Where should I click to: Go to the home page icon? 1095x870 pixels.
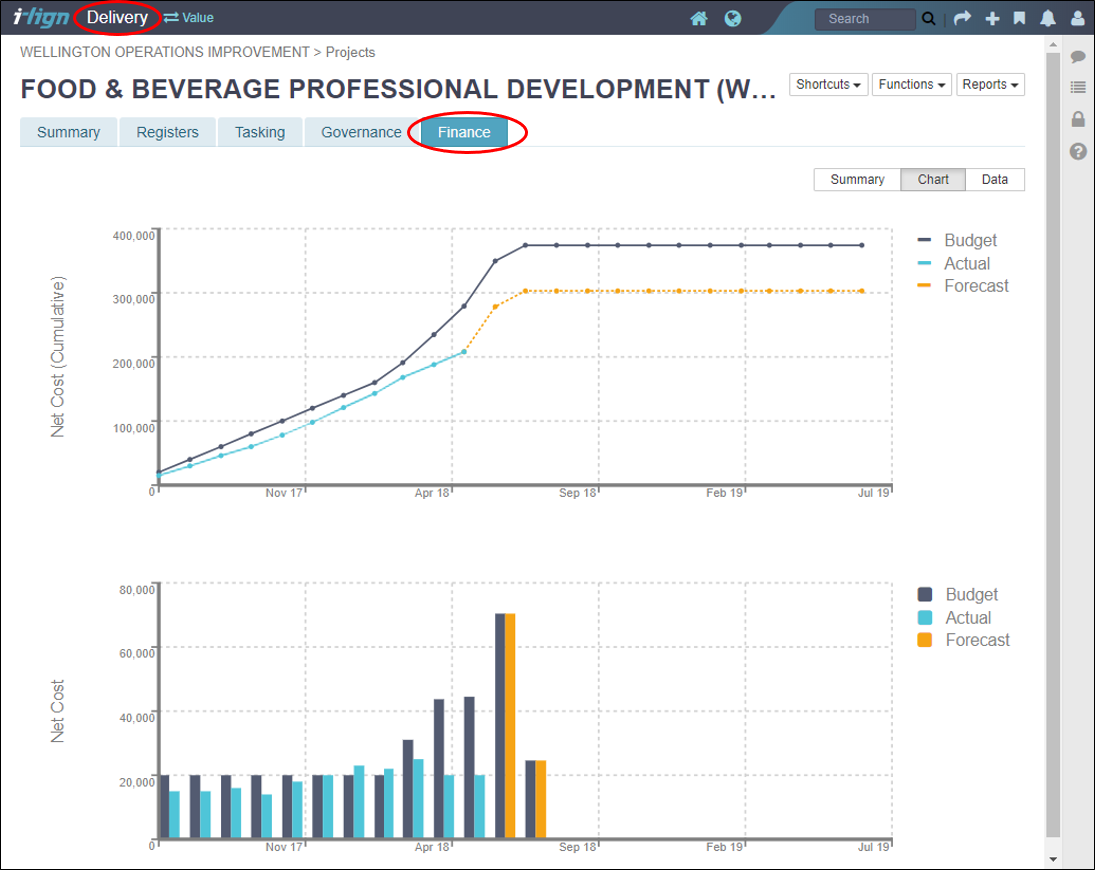coord(699,19)
